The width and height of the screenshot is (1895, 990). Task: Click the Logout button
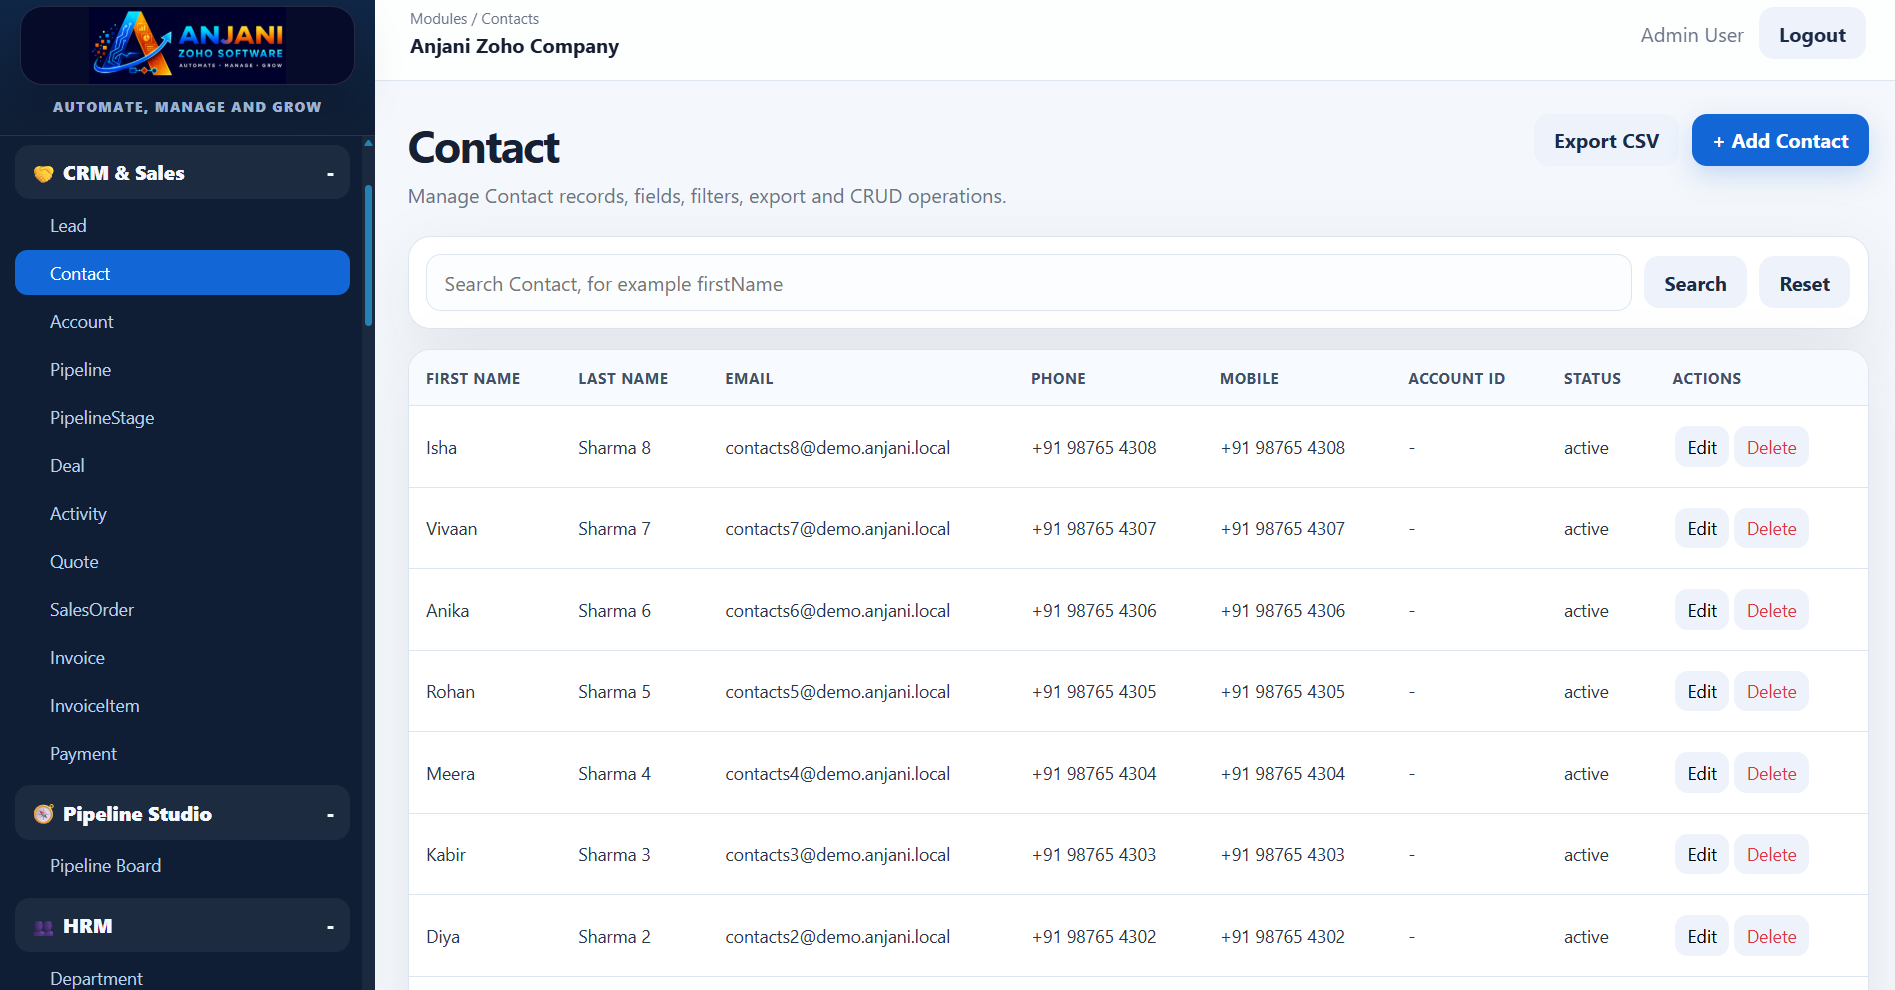(1812, 35)
